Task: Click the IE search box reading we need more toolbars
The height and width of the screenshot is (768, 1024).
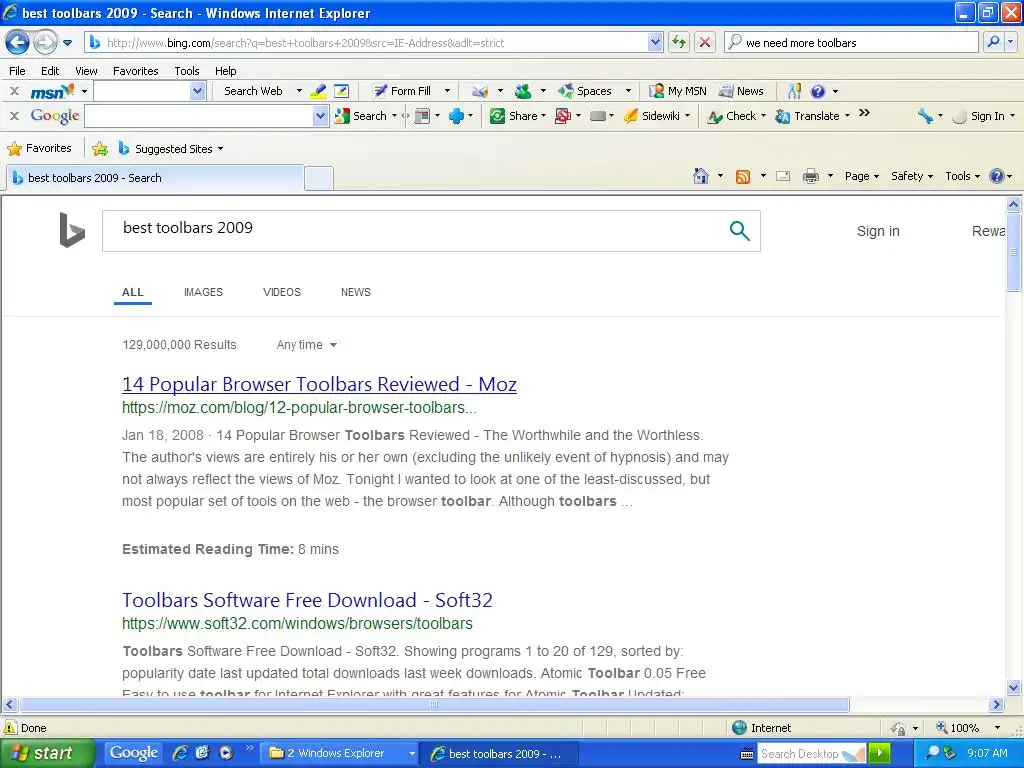Action: click(851, 42)
